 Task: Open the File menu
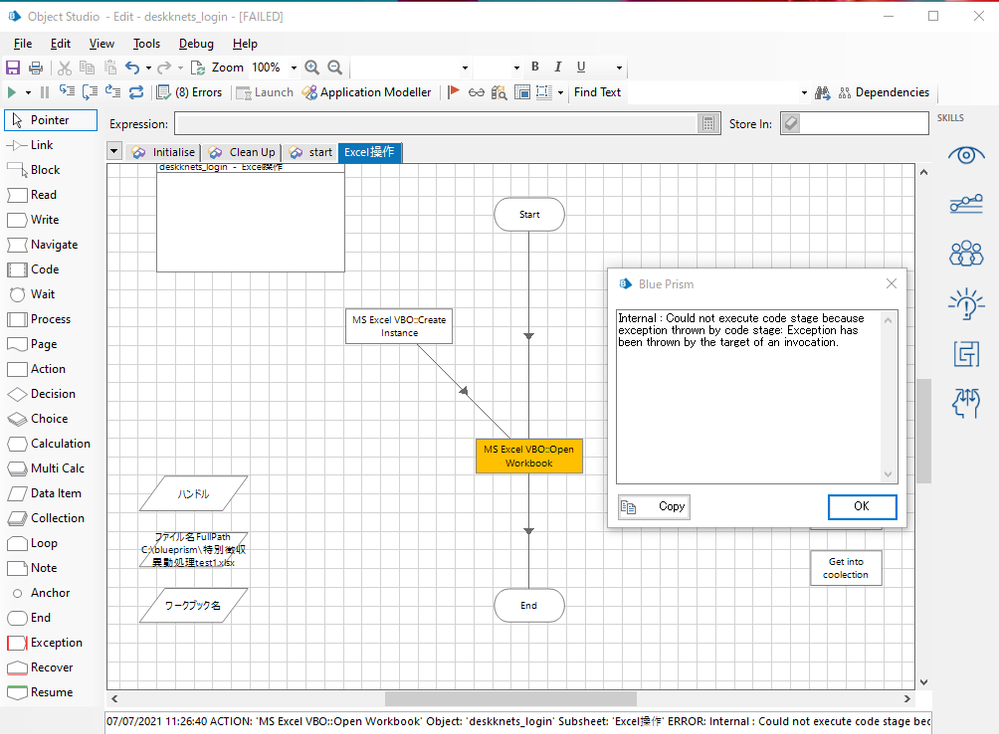coord(23,44)
